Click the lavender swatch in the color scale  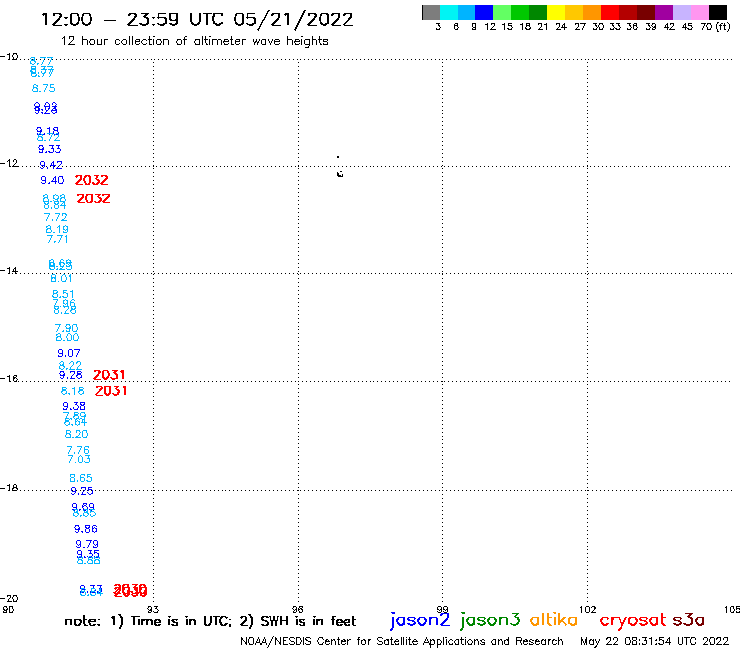click(x=681, y=12)
